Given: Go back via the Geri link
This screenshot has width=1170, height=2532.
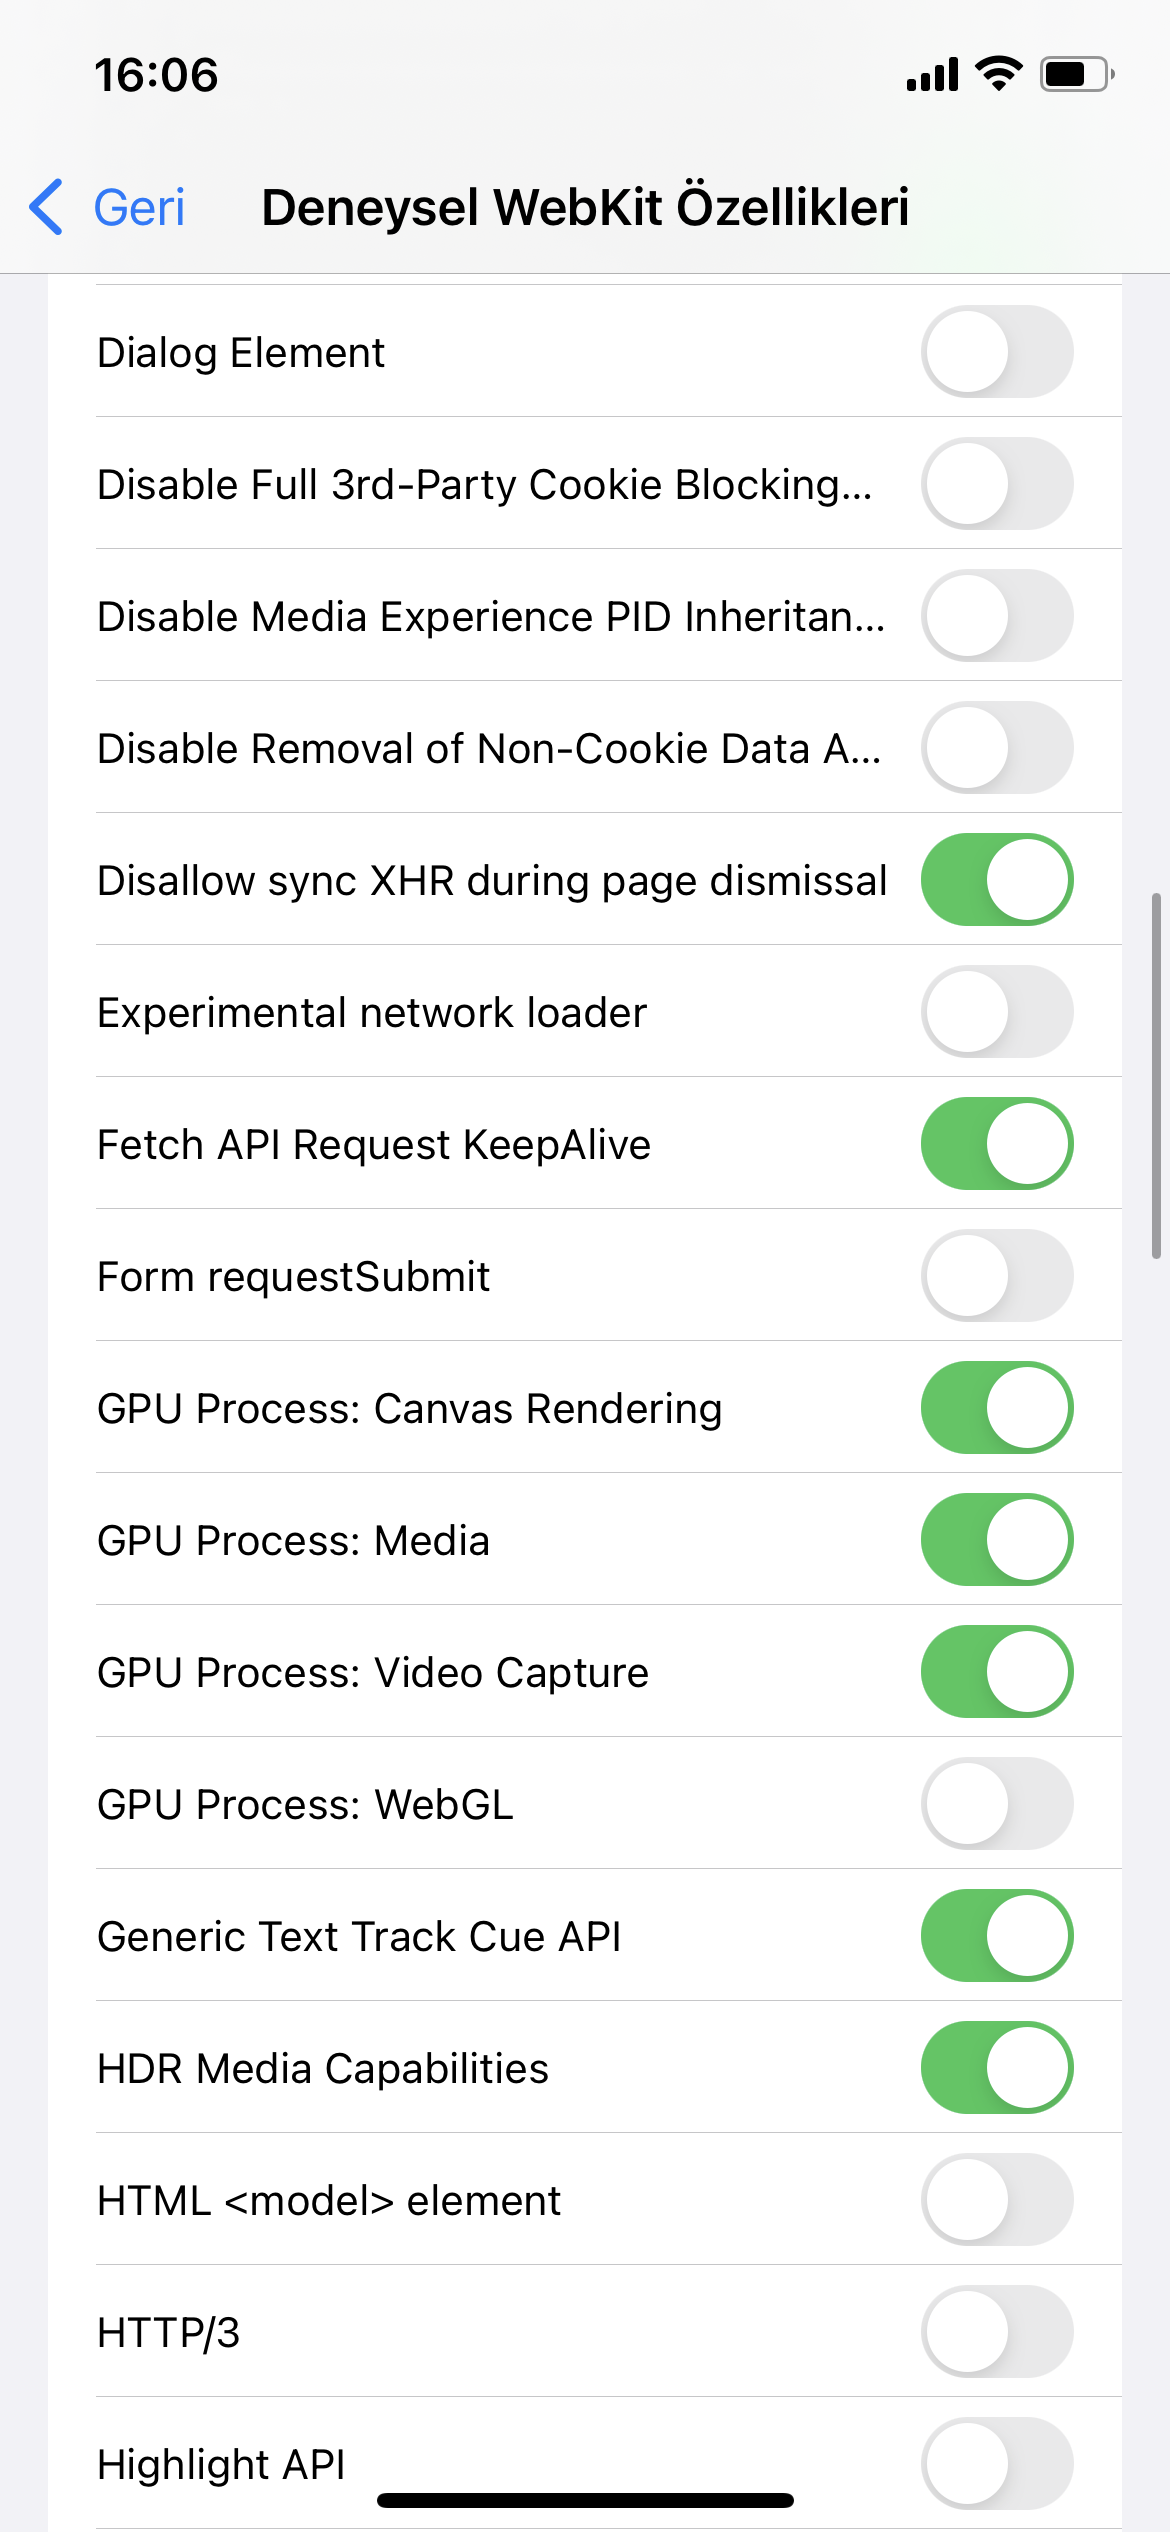Looking at the screenshot, I should tap(139, 208).
